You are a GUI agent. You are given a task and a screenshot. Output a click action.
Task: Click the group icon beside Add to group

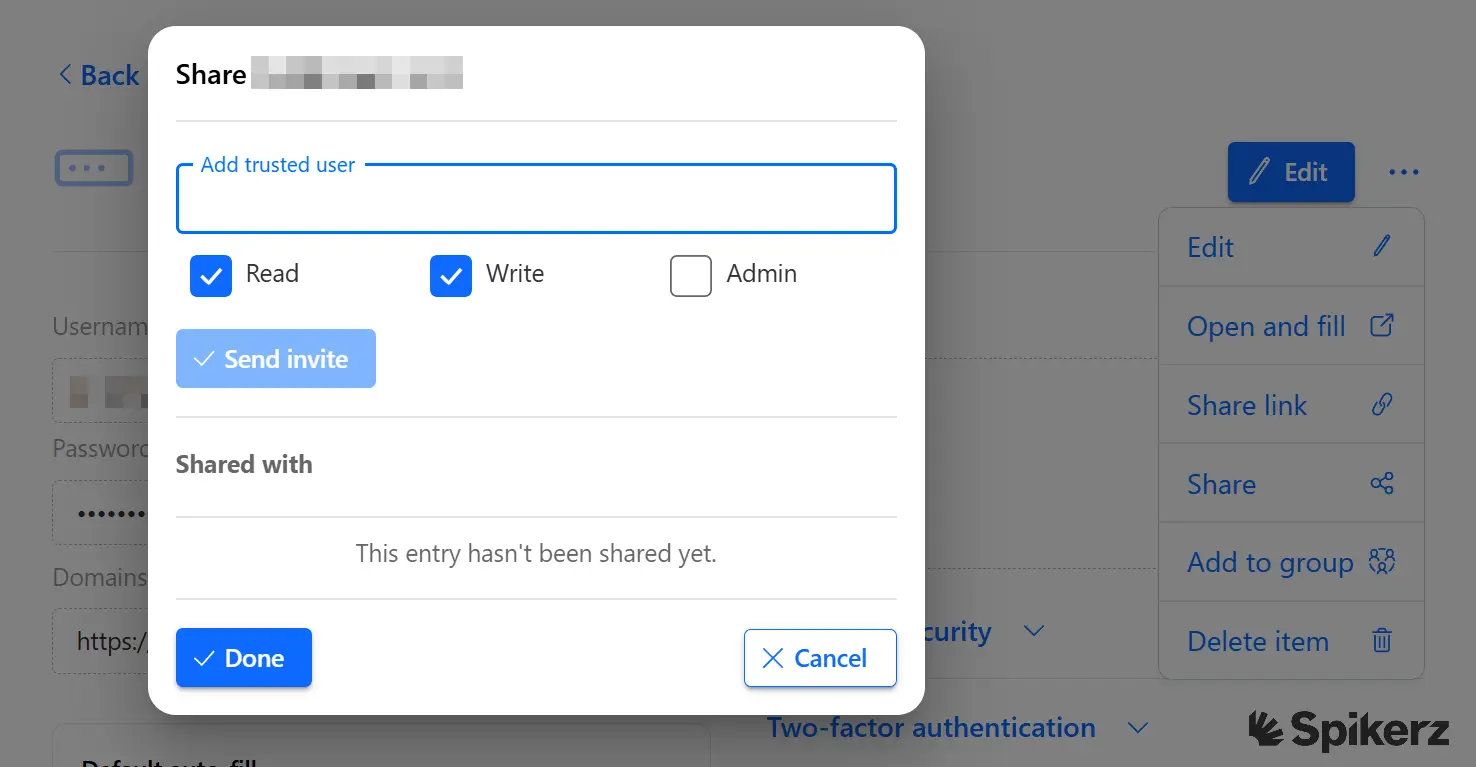pyautogui.click(x=1382, y=562)
